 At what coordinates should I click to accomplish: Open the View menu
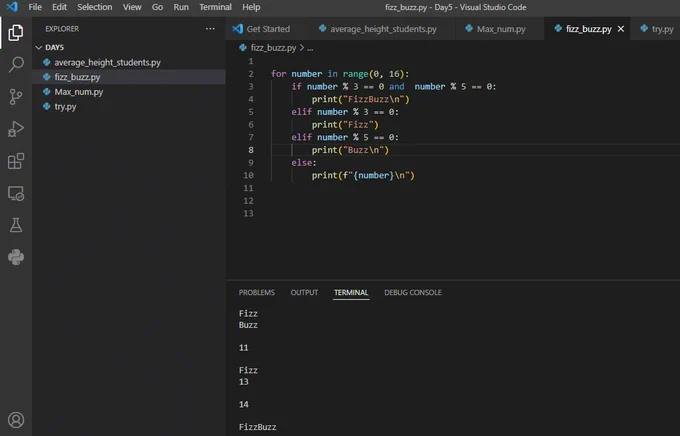coord(132,7)
